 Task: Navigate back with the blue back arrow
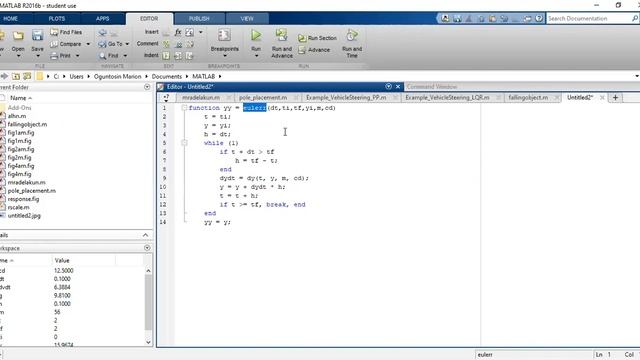point(102,32)
